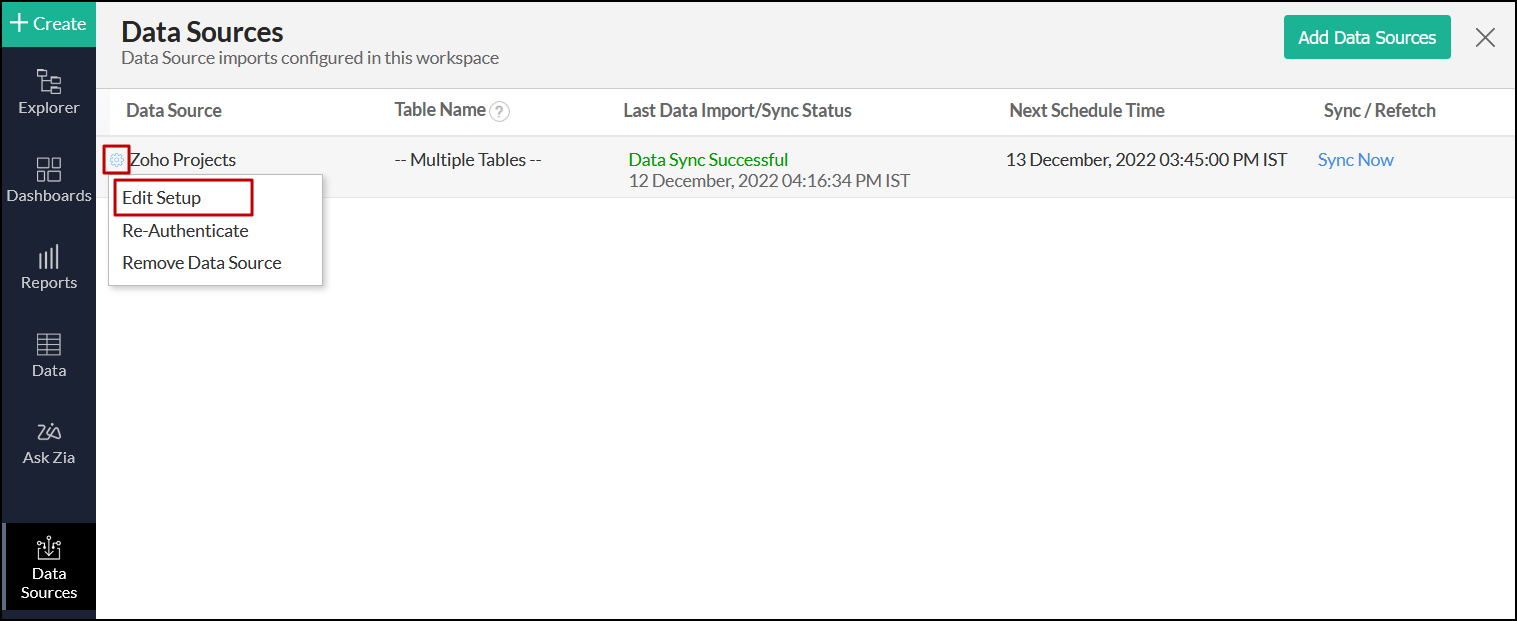1517x621 pixels.
Task: Click the Data Sync Successful status
Action: point(708,160)
